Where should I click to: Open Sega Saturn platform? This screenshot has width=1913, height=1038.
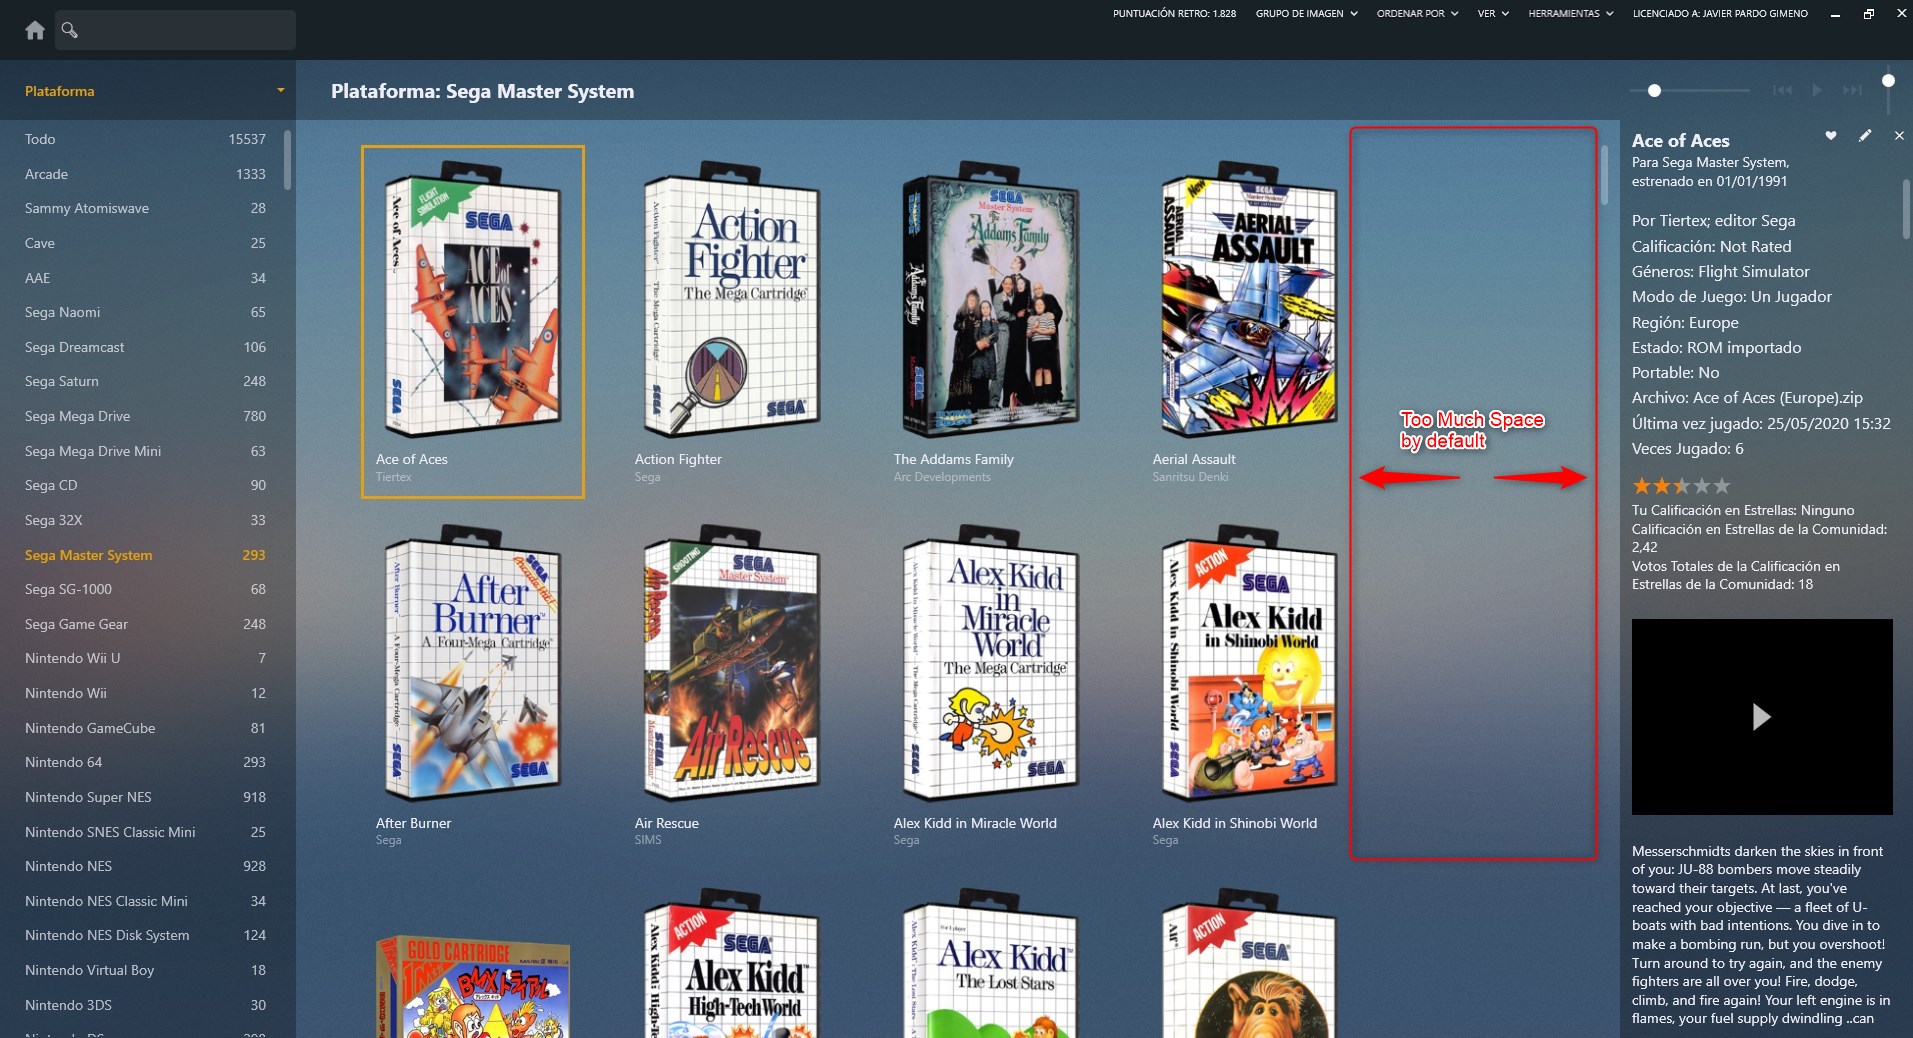click(145, 381)
